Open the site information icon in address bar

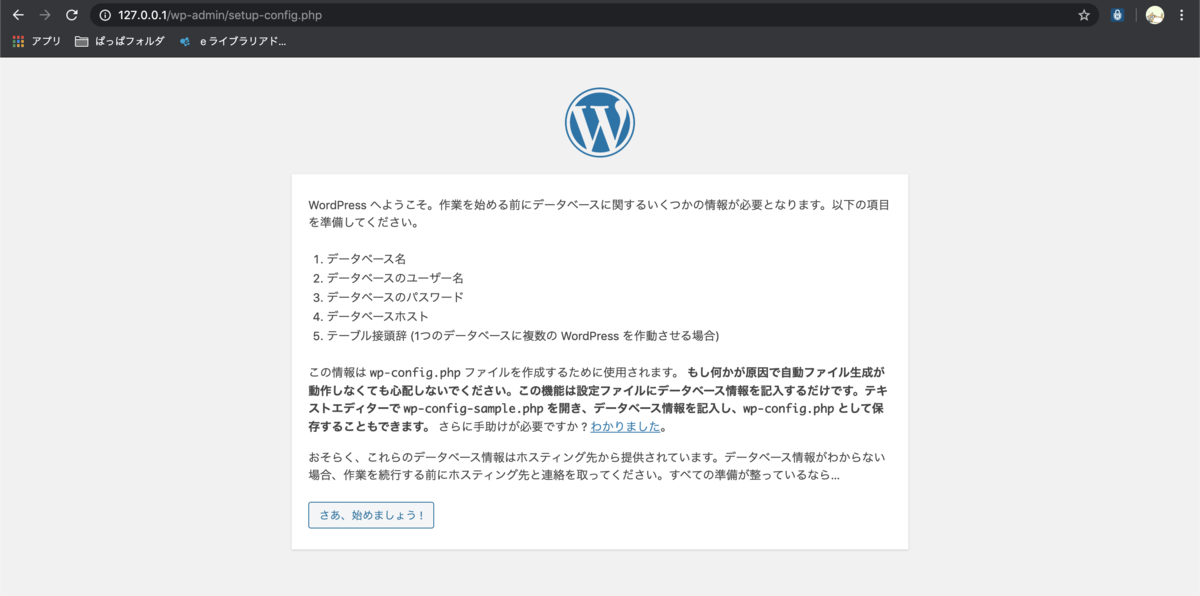[105, 15]
